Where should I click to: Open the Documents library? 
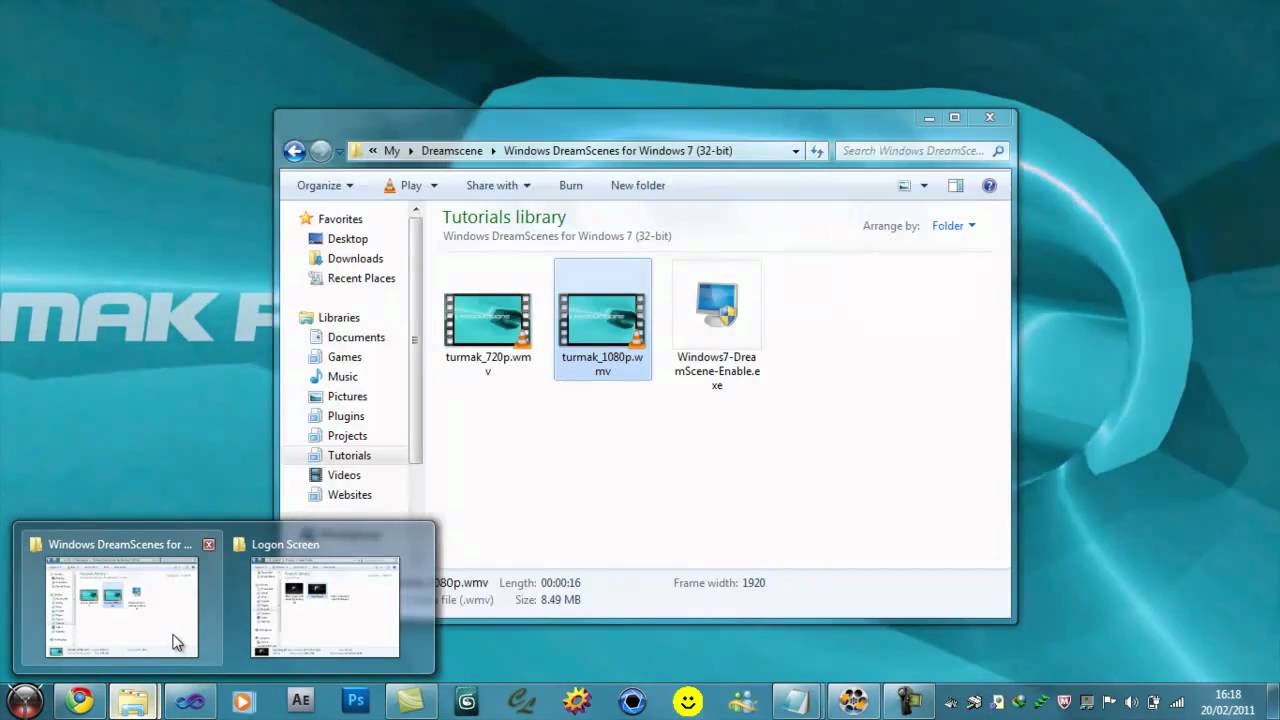pos(356,338)
